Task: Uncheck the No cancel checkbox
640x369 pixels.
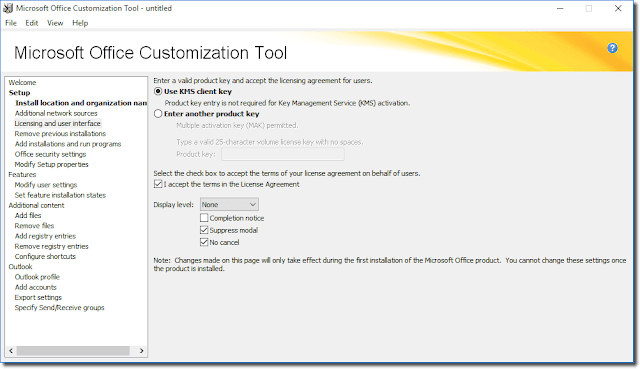Action: [x=204, y=242]
